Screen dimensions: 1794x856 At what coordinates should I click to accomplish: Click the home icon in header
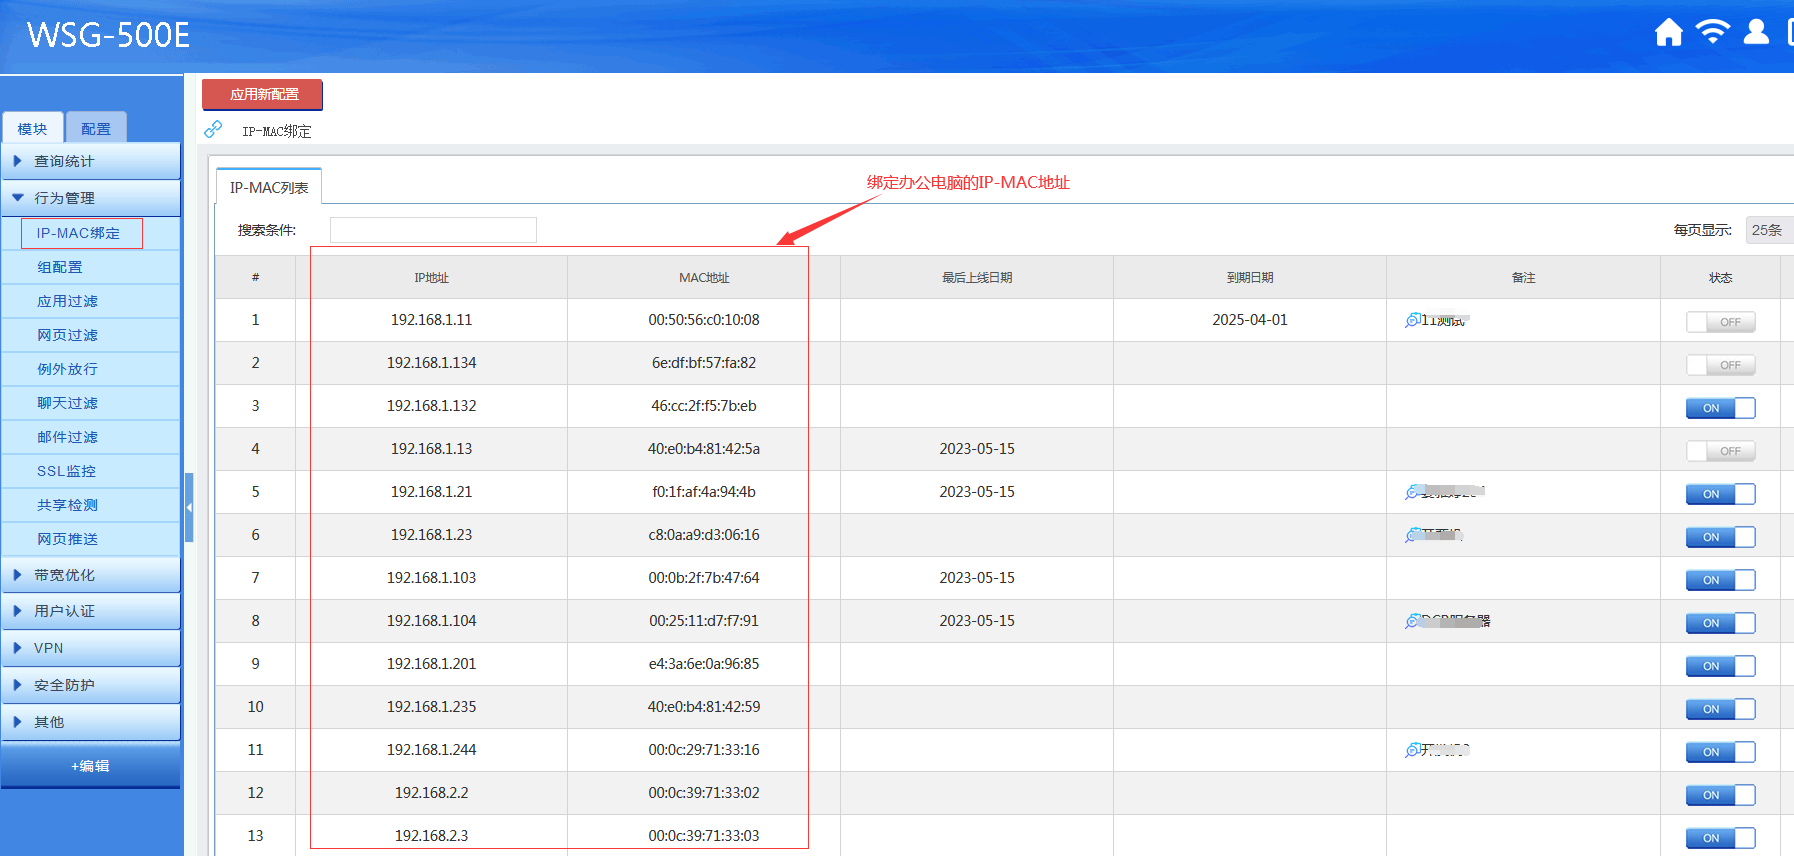(x=1668, y=33)
